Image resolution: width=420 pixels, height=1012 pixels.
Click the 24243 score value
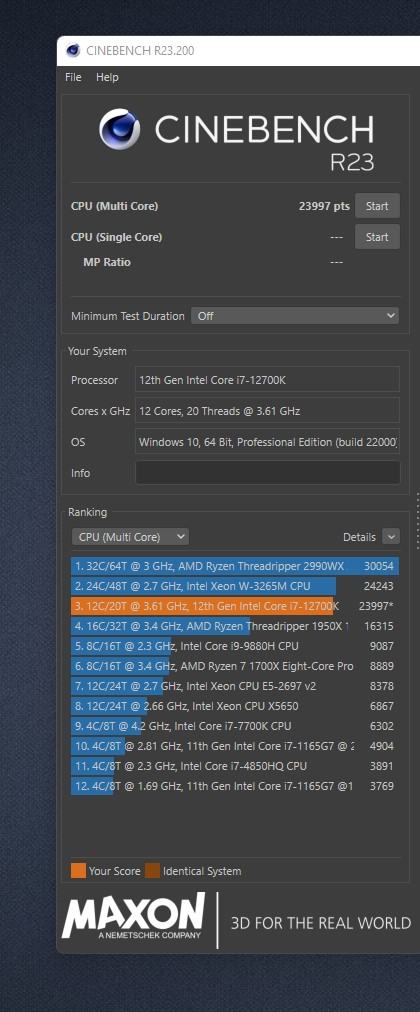click(x=379, y=586)
